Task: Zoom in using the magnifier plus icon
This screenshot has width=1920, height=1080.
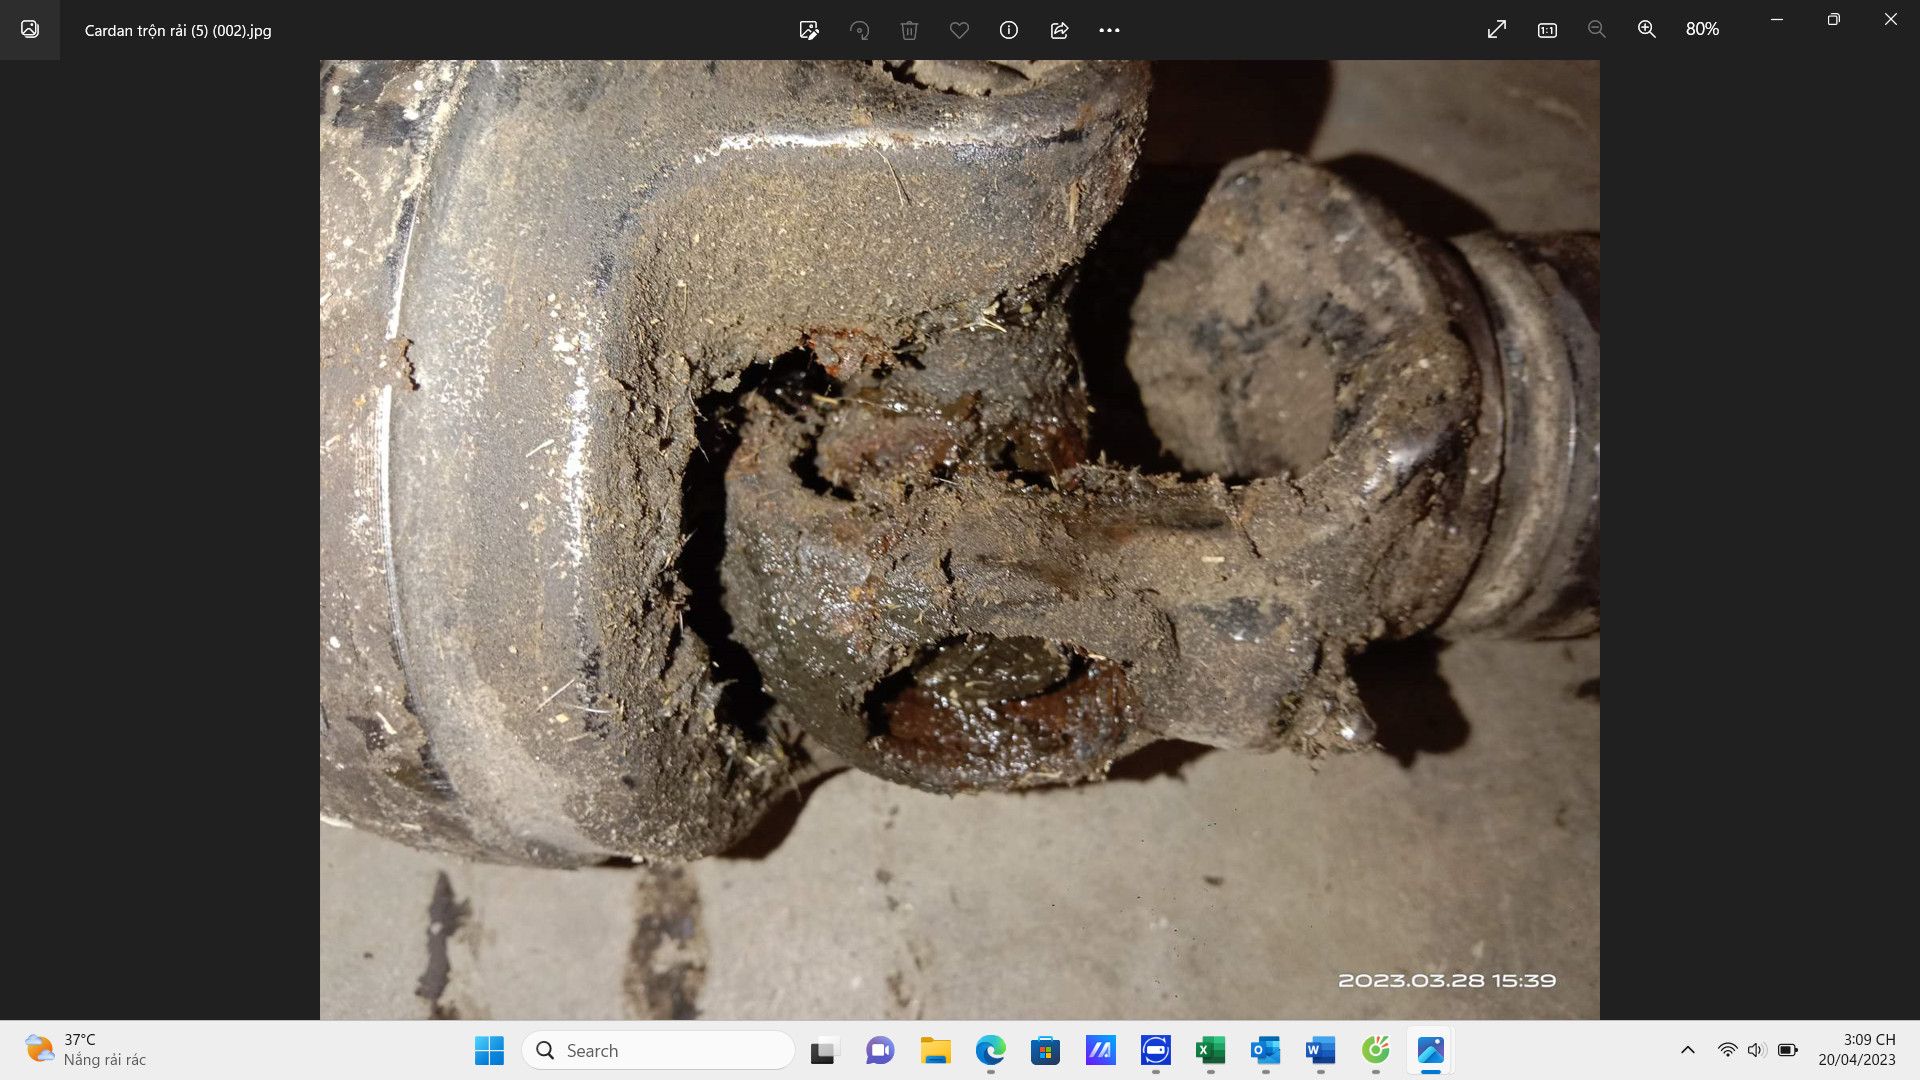Action: (x=1647, y=30)
